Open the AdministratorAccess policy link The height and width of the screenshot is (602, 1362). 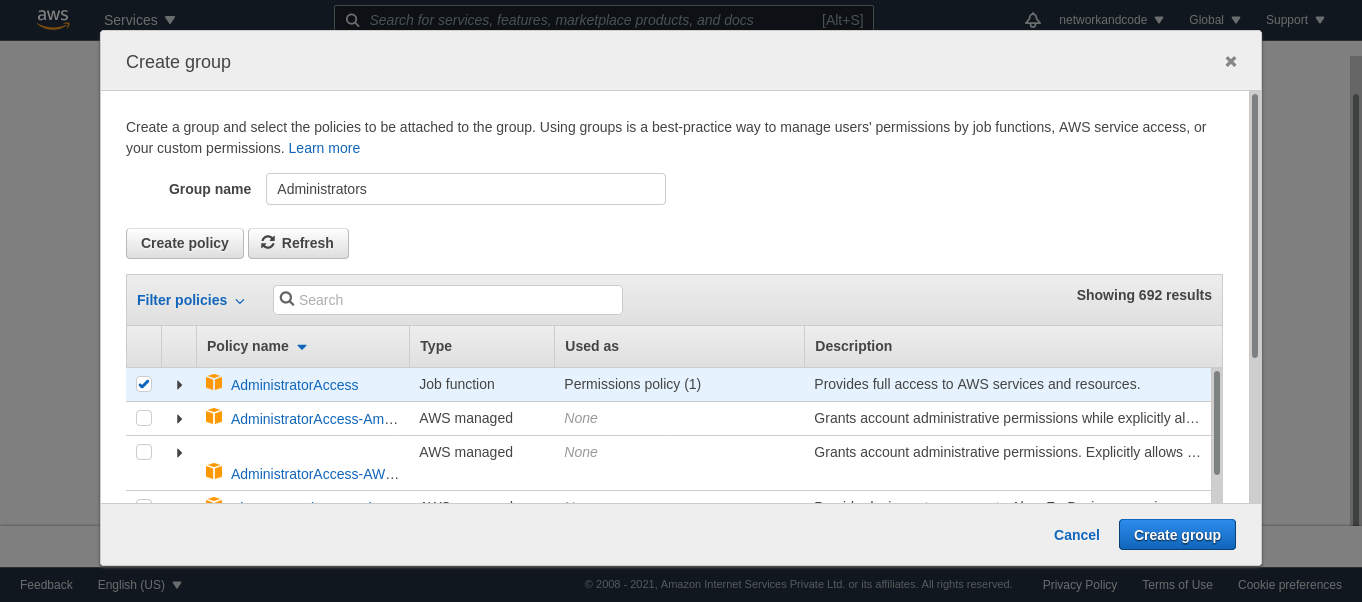point(294,385)
